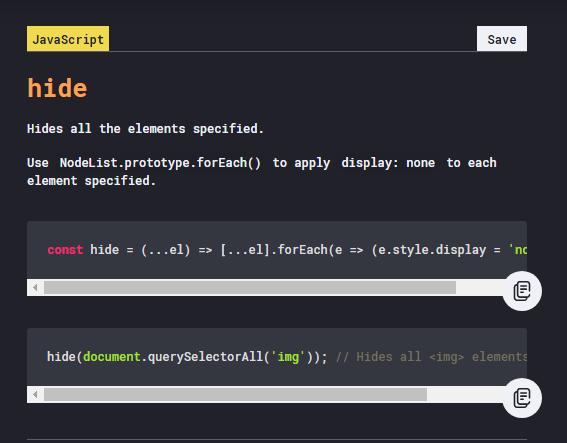Click the 'display: none' inline code
The height and width of the screenshot is (443, 567).
(388, 163)
